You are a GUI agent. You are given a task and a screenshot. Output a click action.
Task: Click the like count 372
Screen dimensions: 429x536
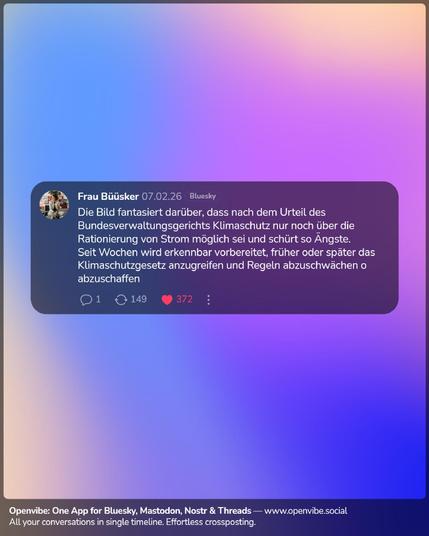tap(184, 299)
